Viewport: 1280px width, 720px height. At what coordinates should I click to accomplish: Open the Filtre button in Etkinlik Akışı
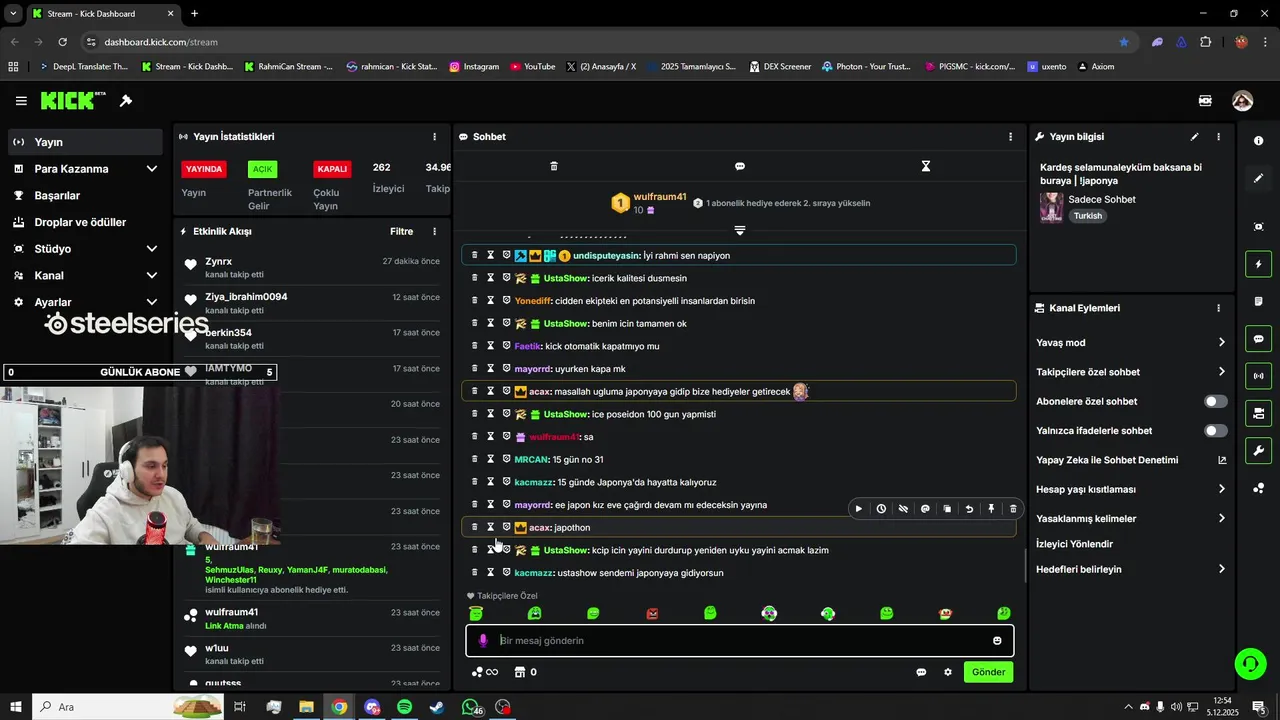click(401, 232)
